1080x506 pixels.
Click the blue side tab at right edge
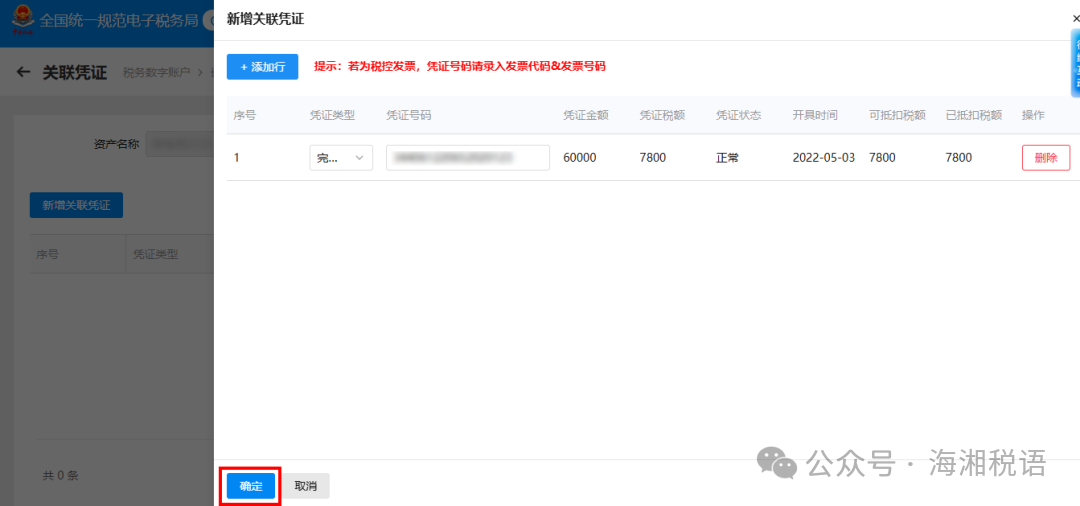(1075, 63)
